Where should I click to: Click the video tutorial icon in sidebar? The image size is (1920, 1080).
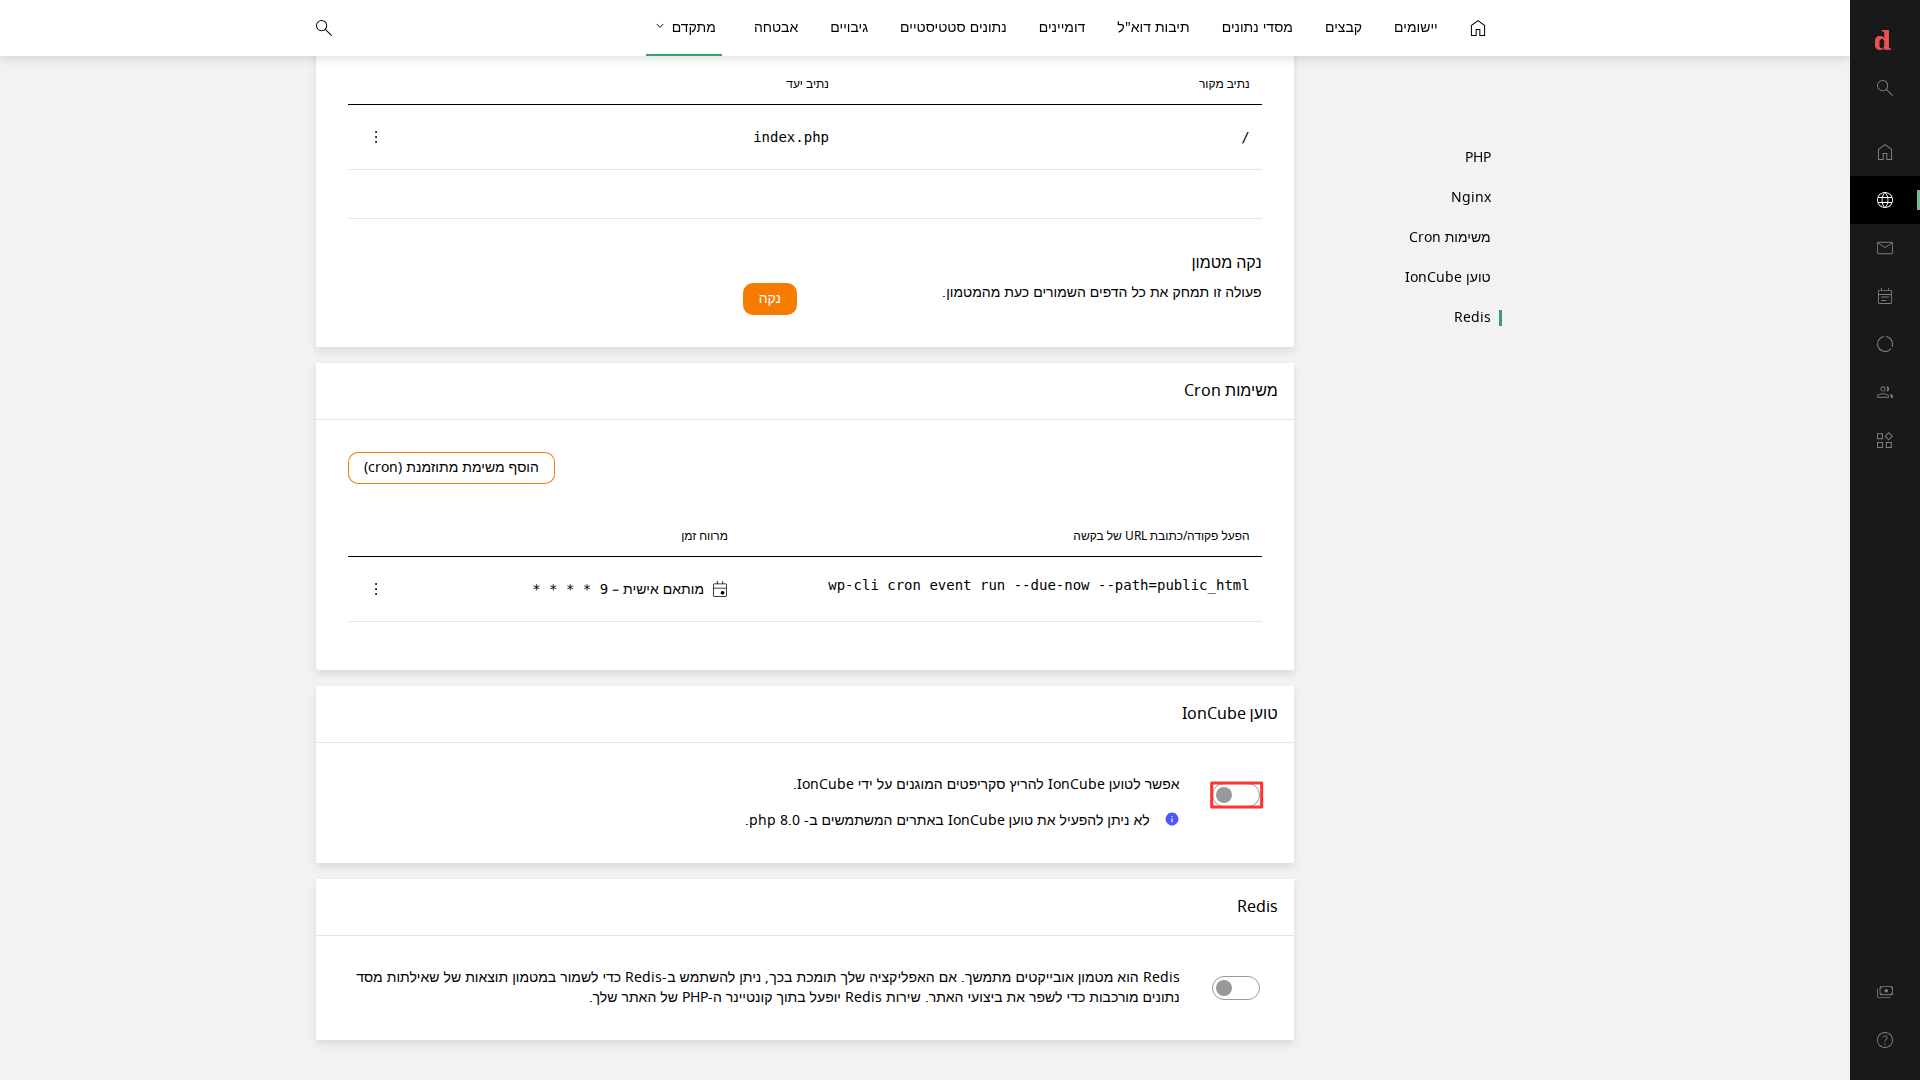(x=1885, y=991)
